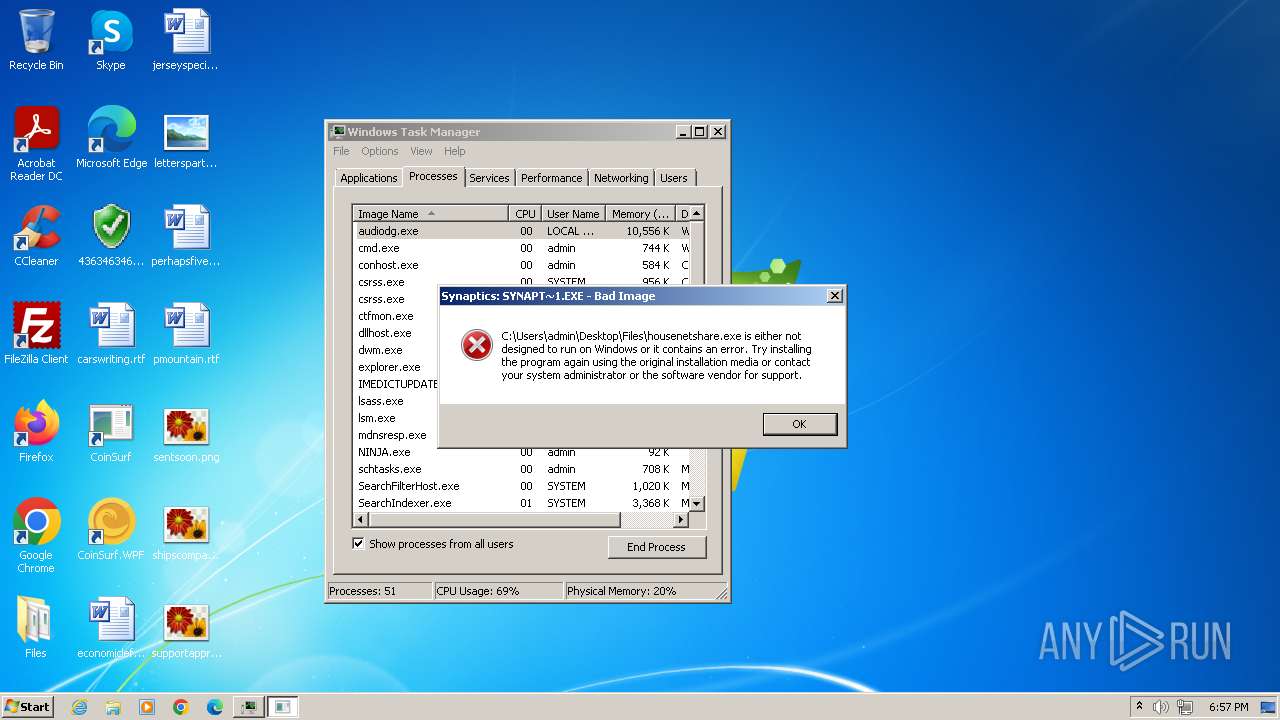The height and width of the screenshot is (720, 1280).
Task: Open Internet Explorer from taskbar
Action: 79,707
